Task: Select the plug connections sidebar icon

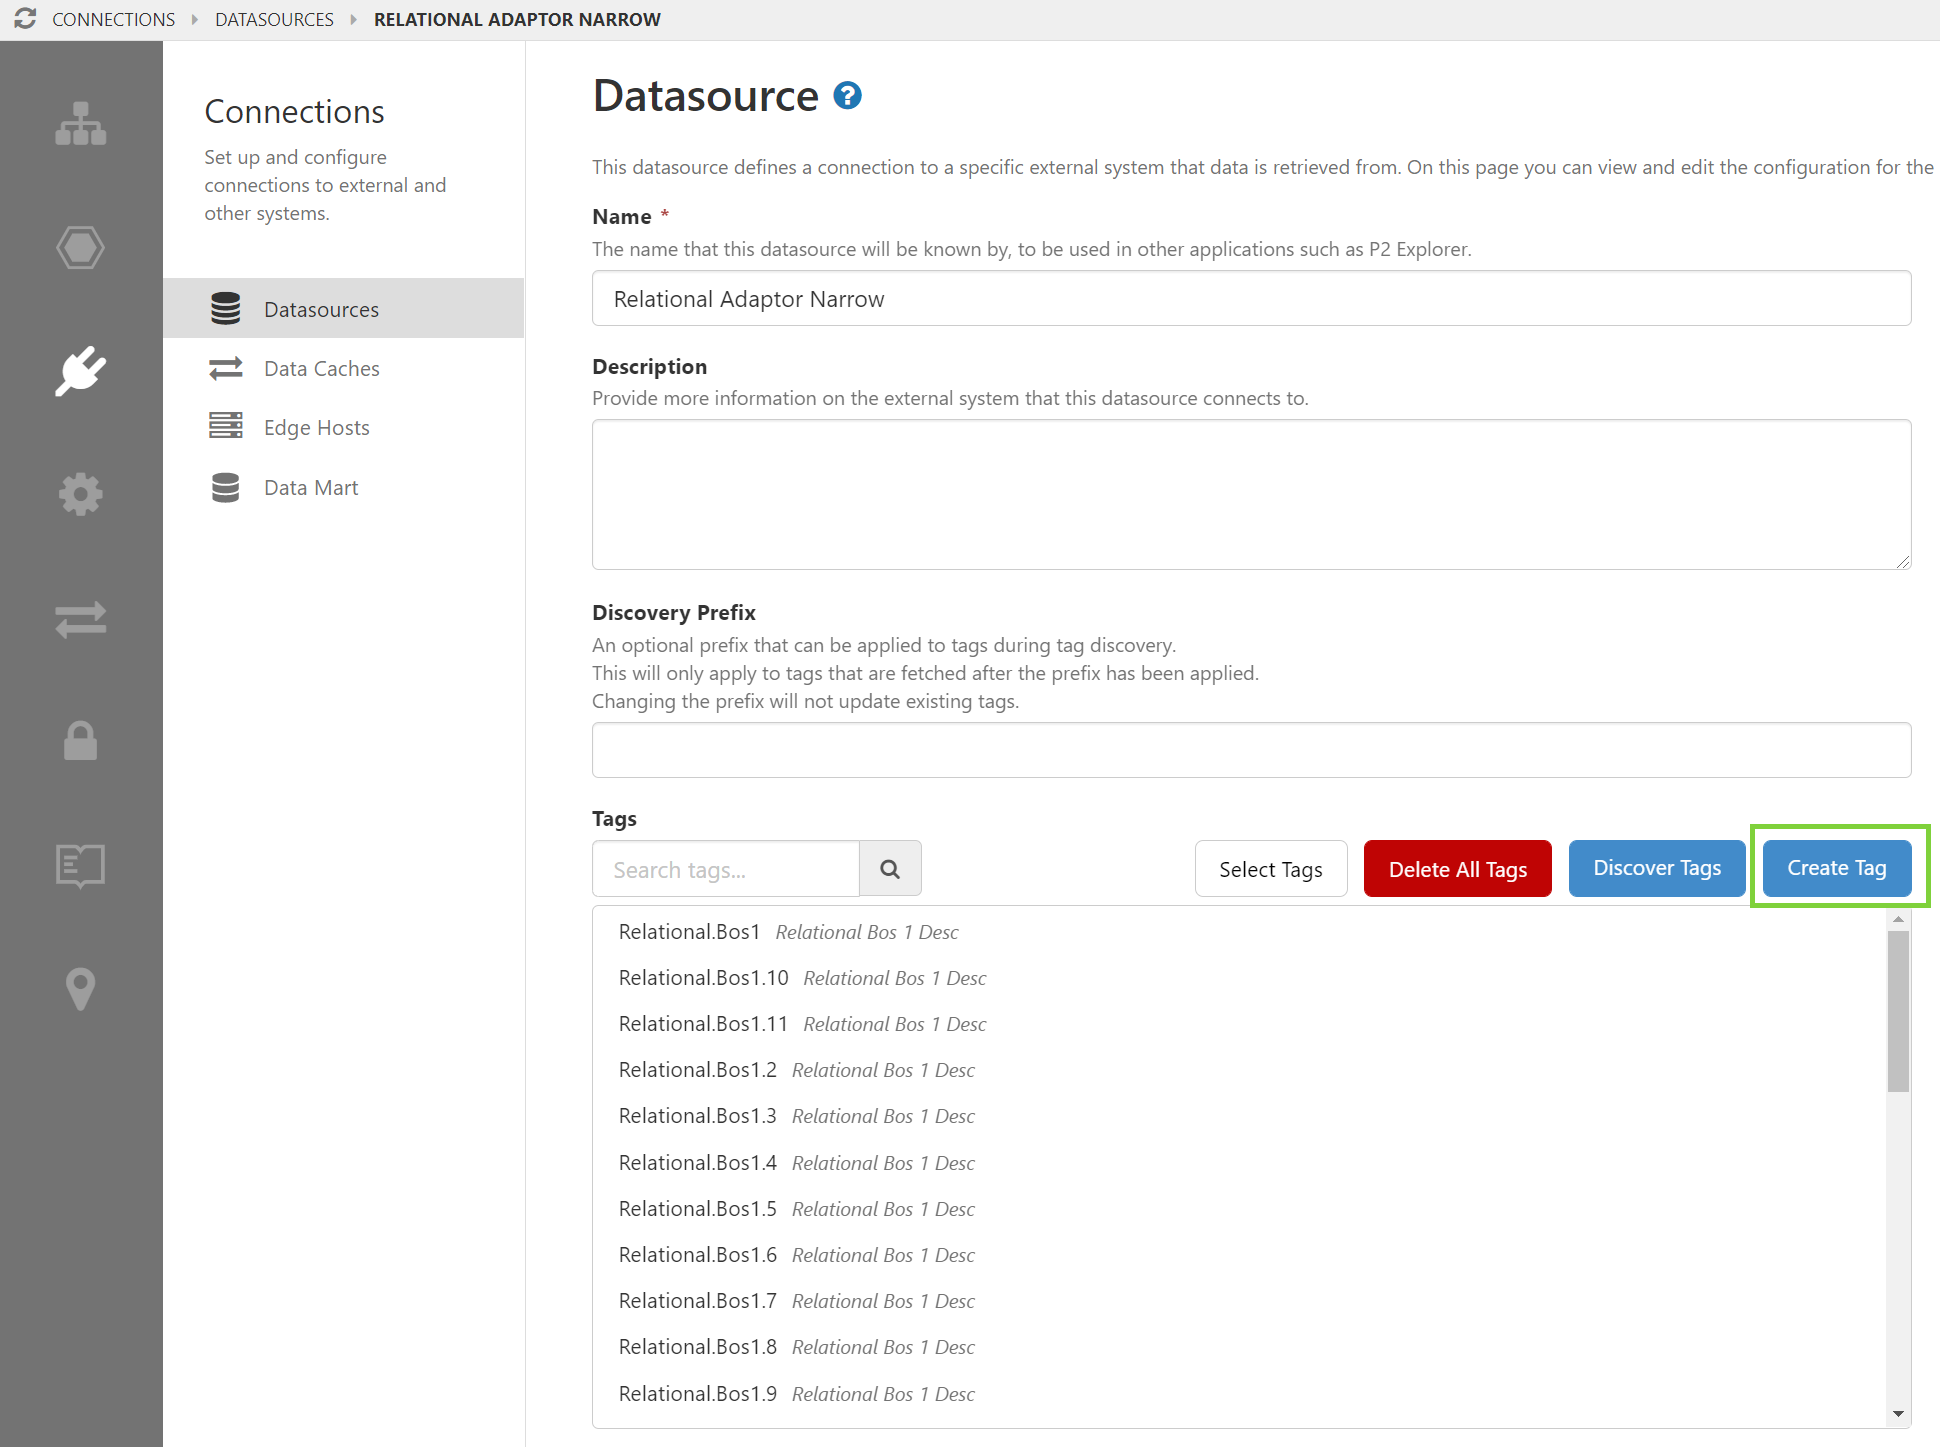Action: click(81, 371)
